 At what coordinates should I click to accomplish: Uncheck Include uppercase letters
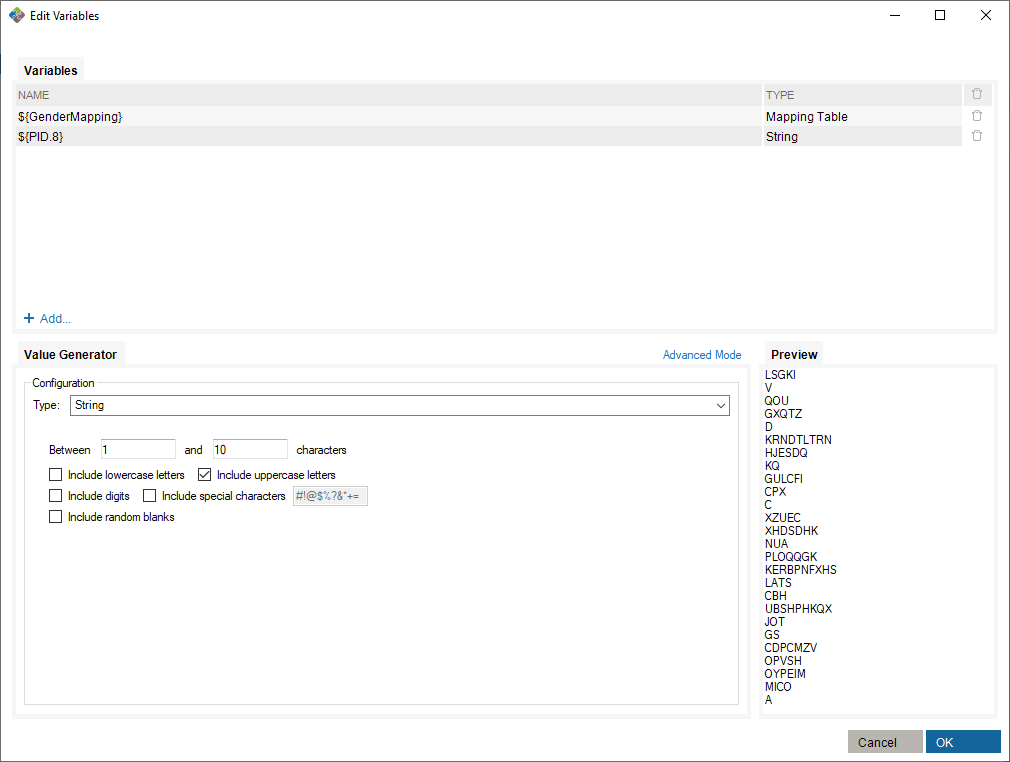tap(204, 475)
